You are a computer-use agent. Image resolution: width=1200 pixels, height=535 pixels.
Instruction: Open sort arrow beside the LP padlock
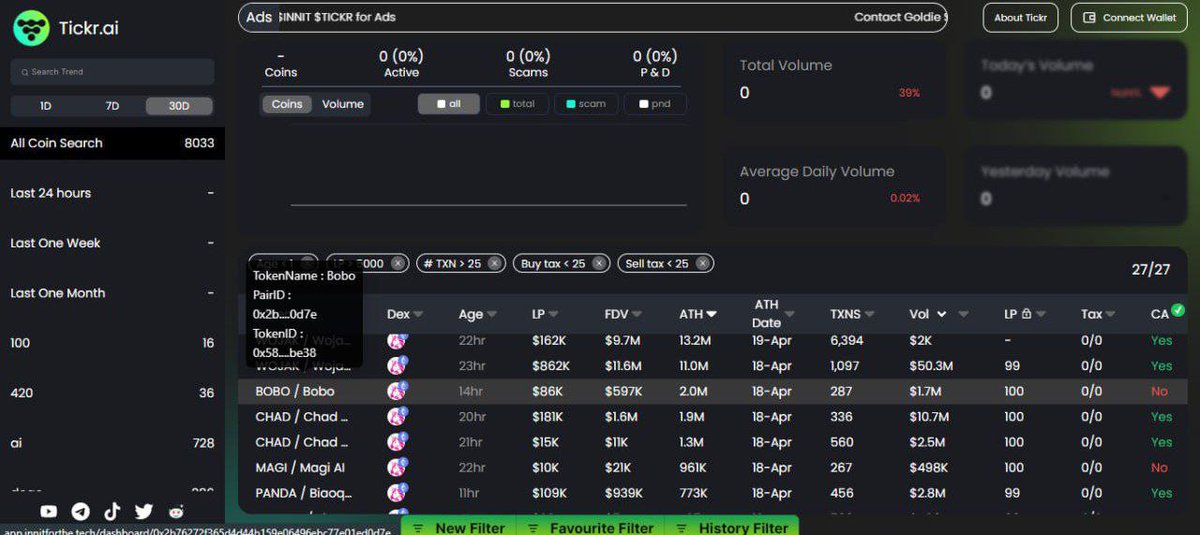[x=1042, y=314]
